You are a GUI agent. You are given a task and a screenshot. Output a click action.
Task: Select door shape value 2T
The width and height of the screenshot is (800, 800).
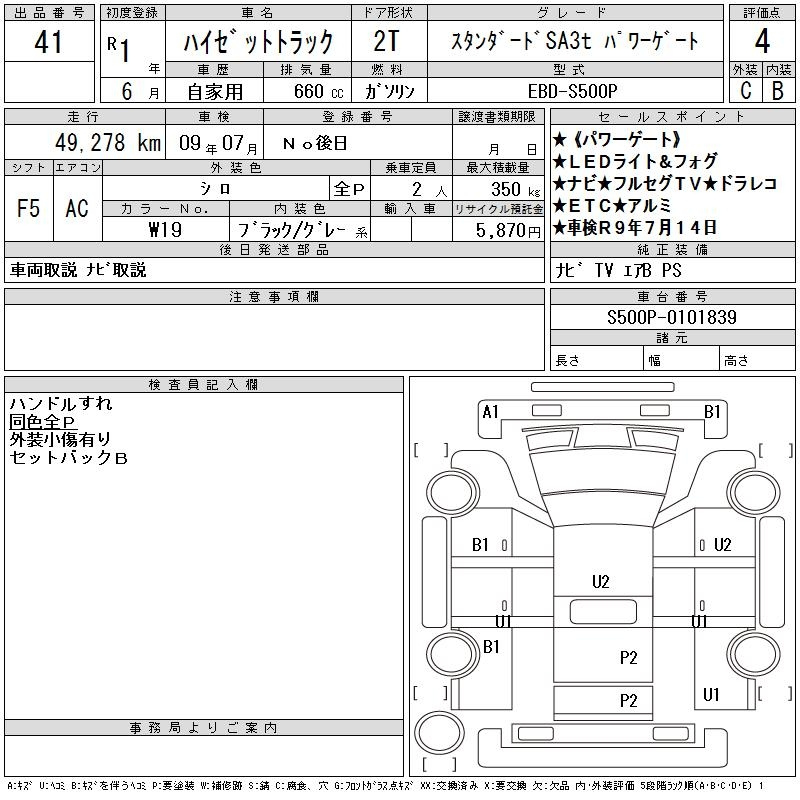click(x=386, y=42)
